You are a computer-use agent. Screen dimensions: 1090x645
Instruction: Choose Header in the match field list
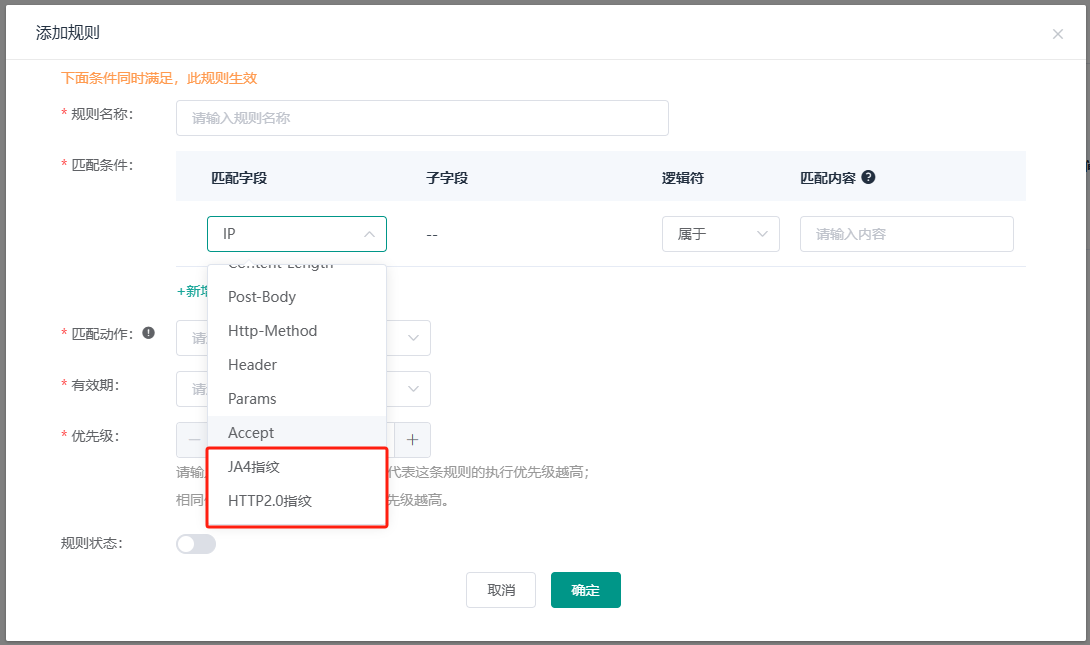pyautogui.click(x=252, y=365)
